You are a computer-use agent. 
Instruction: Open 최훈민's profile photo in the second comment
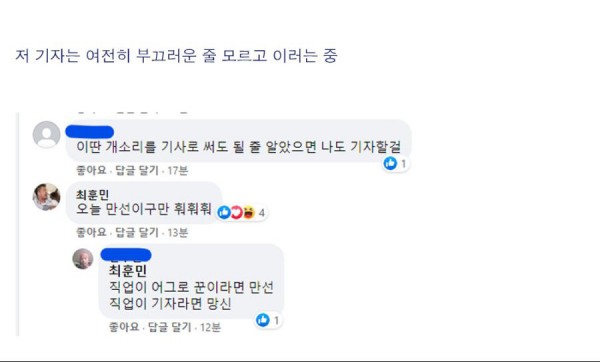[46, 197]
